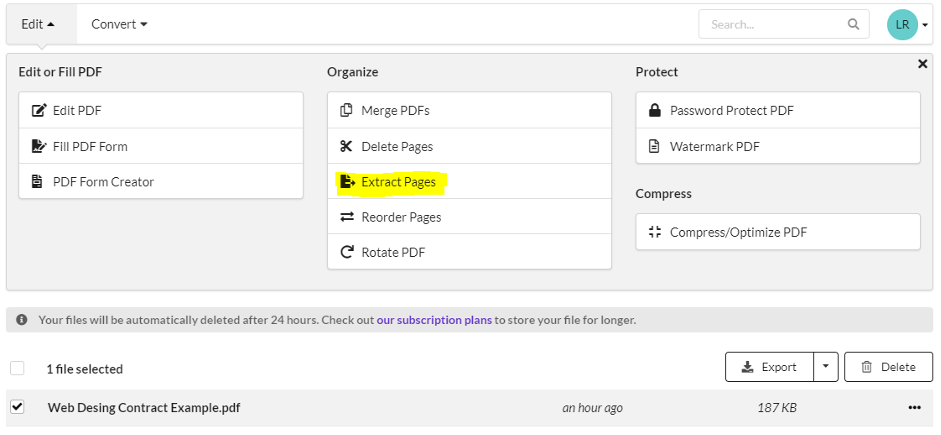Click the Rotate PDF circular arrow icon
The height and width of the screenshot is (435, 941).
coord(347,252)
